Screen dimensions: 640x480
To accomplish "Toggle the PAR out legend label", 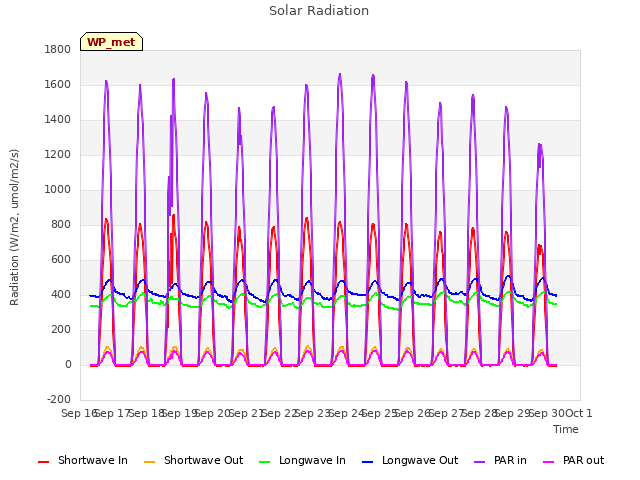I will click(x=583, y=460).
